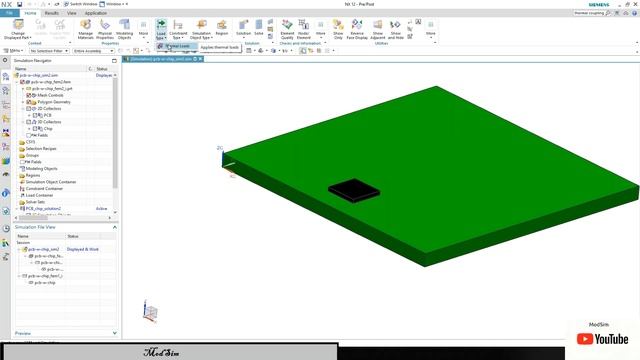Select the Solver Sets folder
The width and height of the screenshot is (640, 360).
(35, 202)
